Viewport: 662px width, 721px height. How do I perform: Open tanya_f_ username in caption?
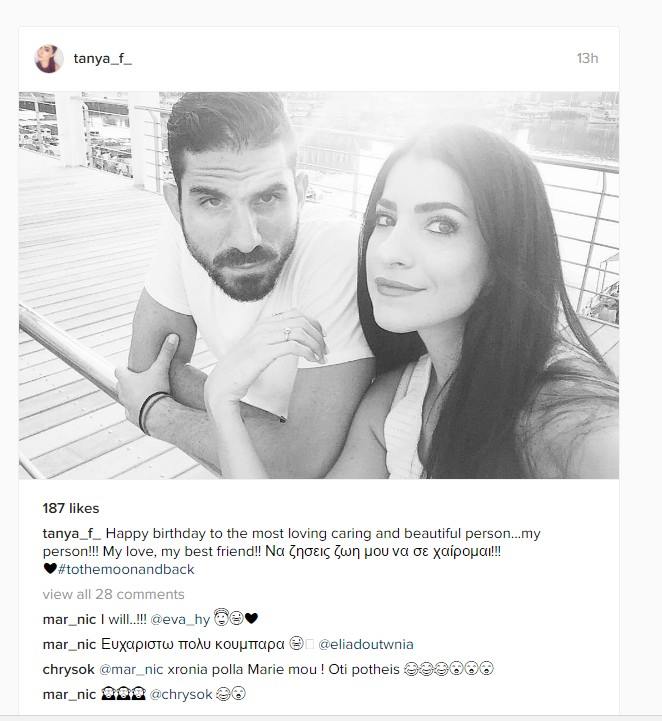click(72, 533)
